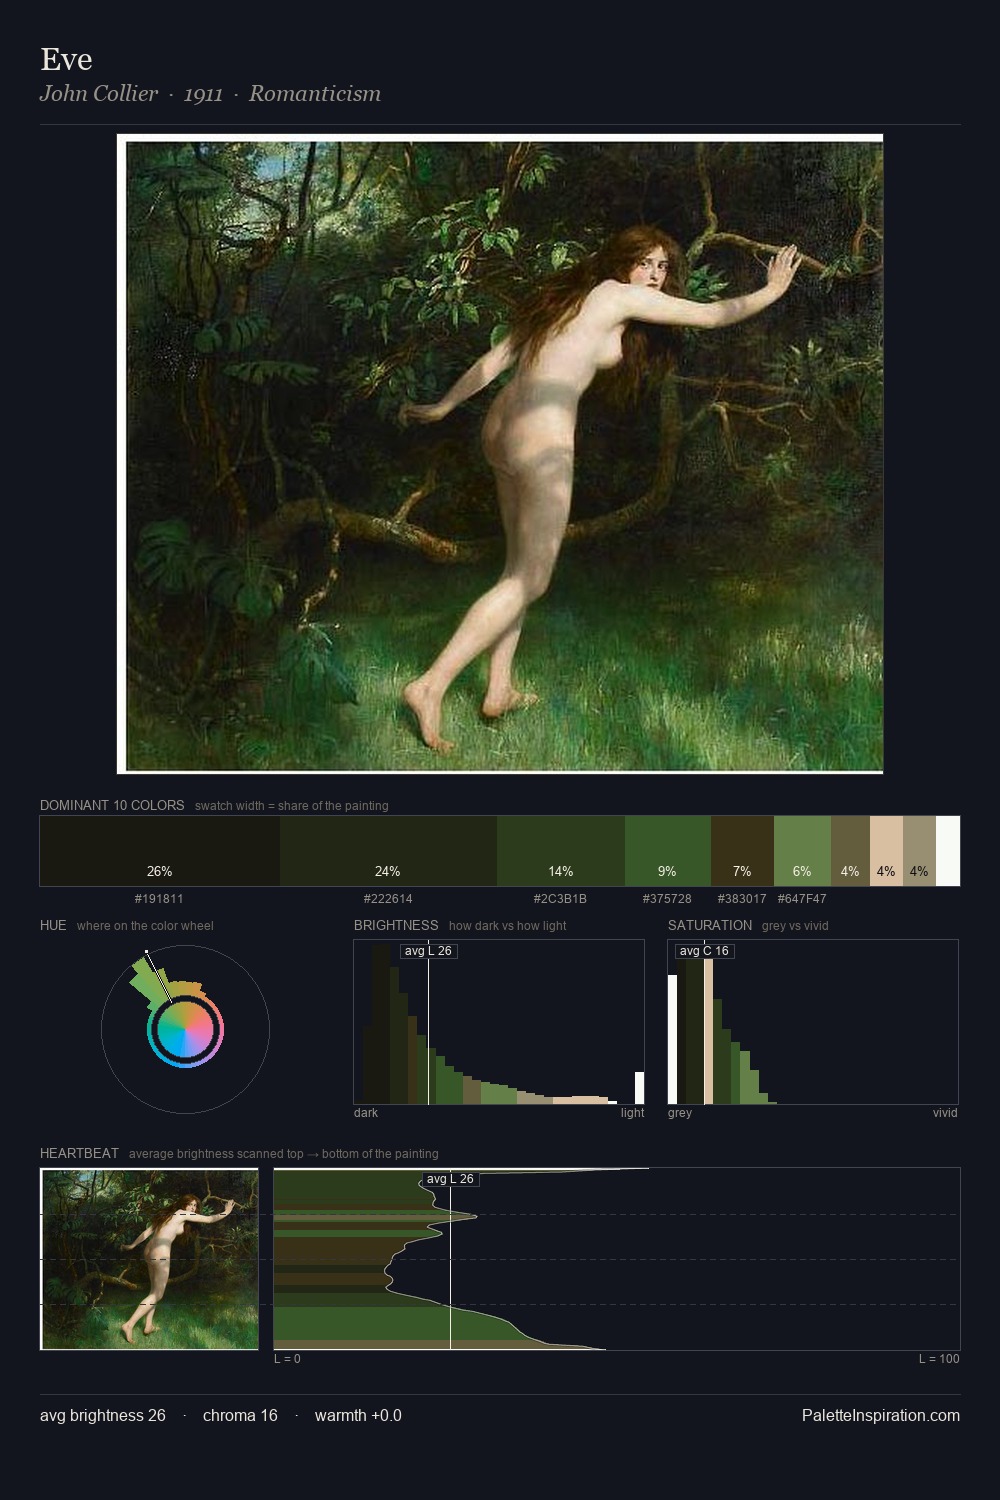
Task: Click the hex code '#222614'
Action: point(388,899)
